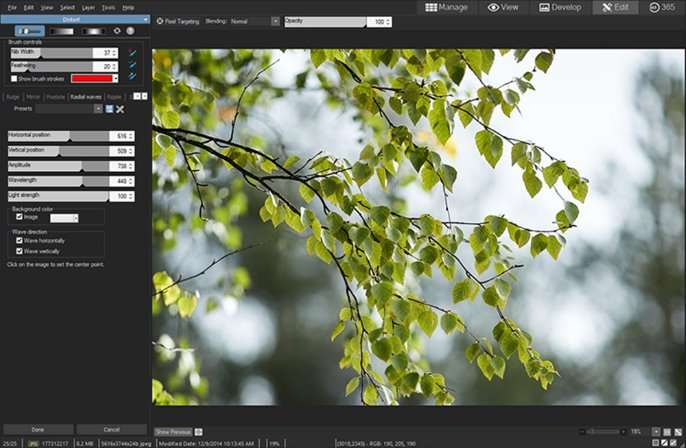
Task: Click the Pixel Targeting icon
Action: click(160, 21)
